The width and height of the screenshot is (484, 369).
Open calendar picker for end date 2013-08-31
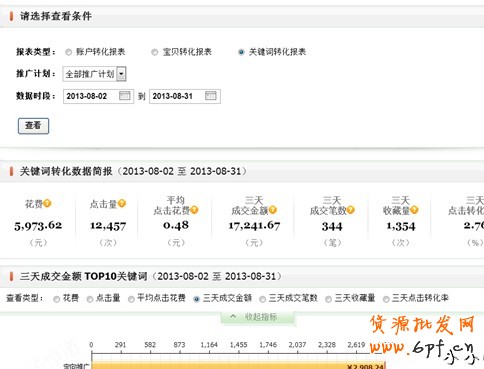pyautogui.click(x=211, y=96)
